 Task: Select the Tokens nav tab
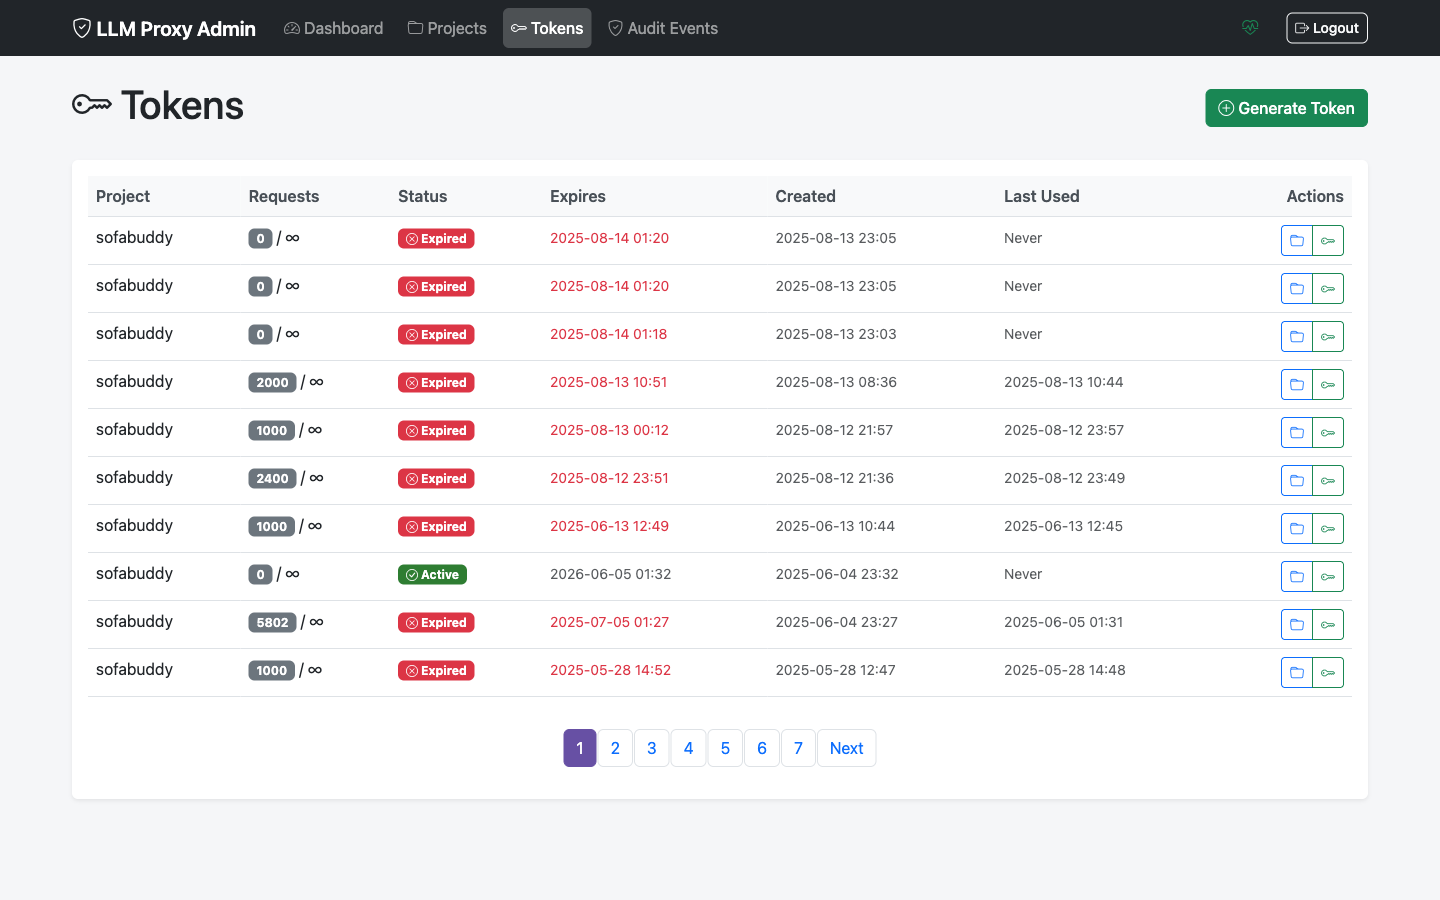coord(547,28)
